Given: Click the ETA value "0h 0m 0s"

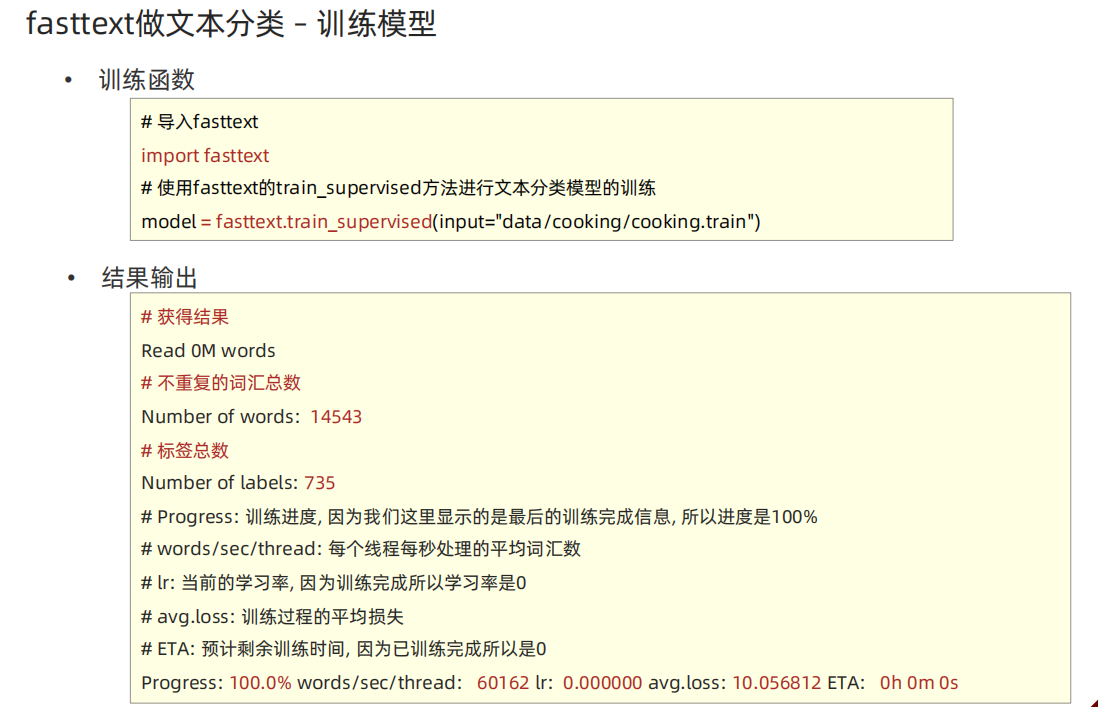Looking at the screenshot, I should pos(919,682).
